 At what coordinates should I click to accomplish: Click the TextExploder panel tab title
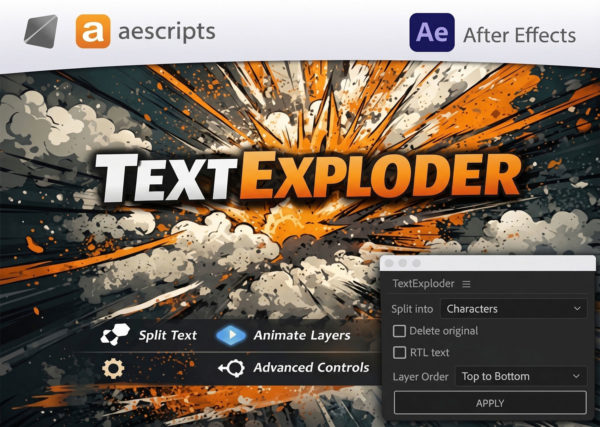[x=423, y=284]
